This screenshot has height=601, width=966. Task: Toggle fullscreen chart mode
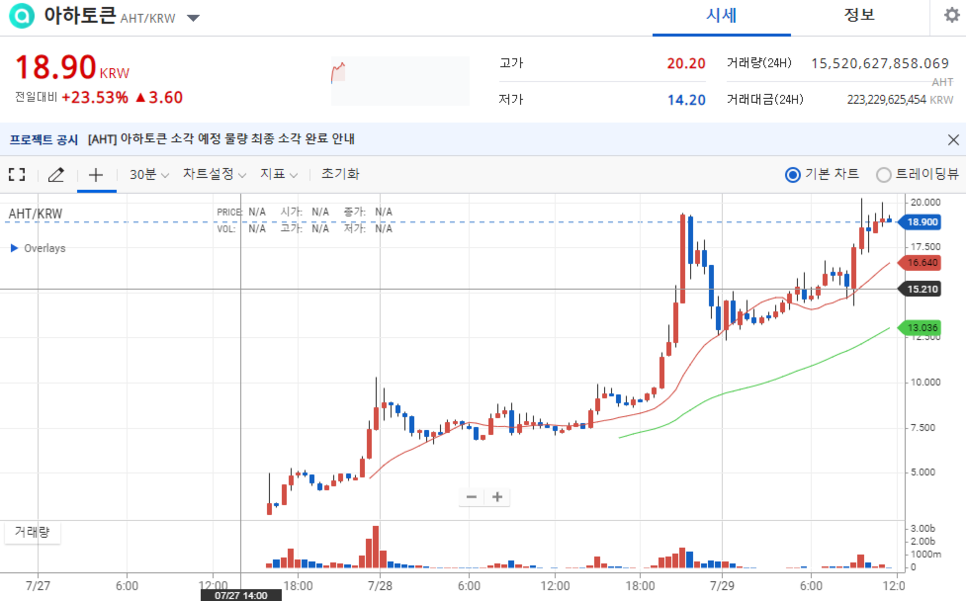pos(17,174)
